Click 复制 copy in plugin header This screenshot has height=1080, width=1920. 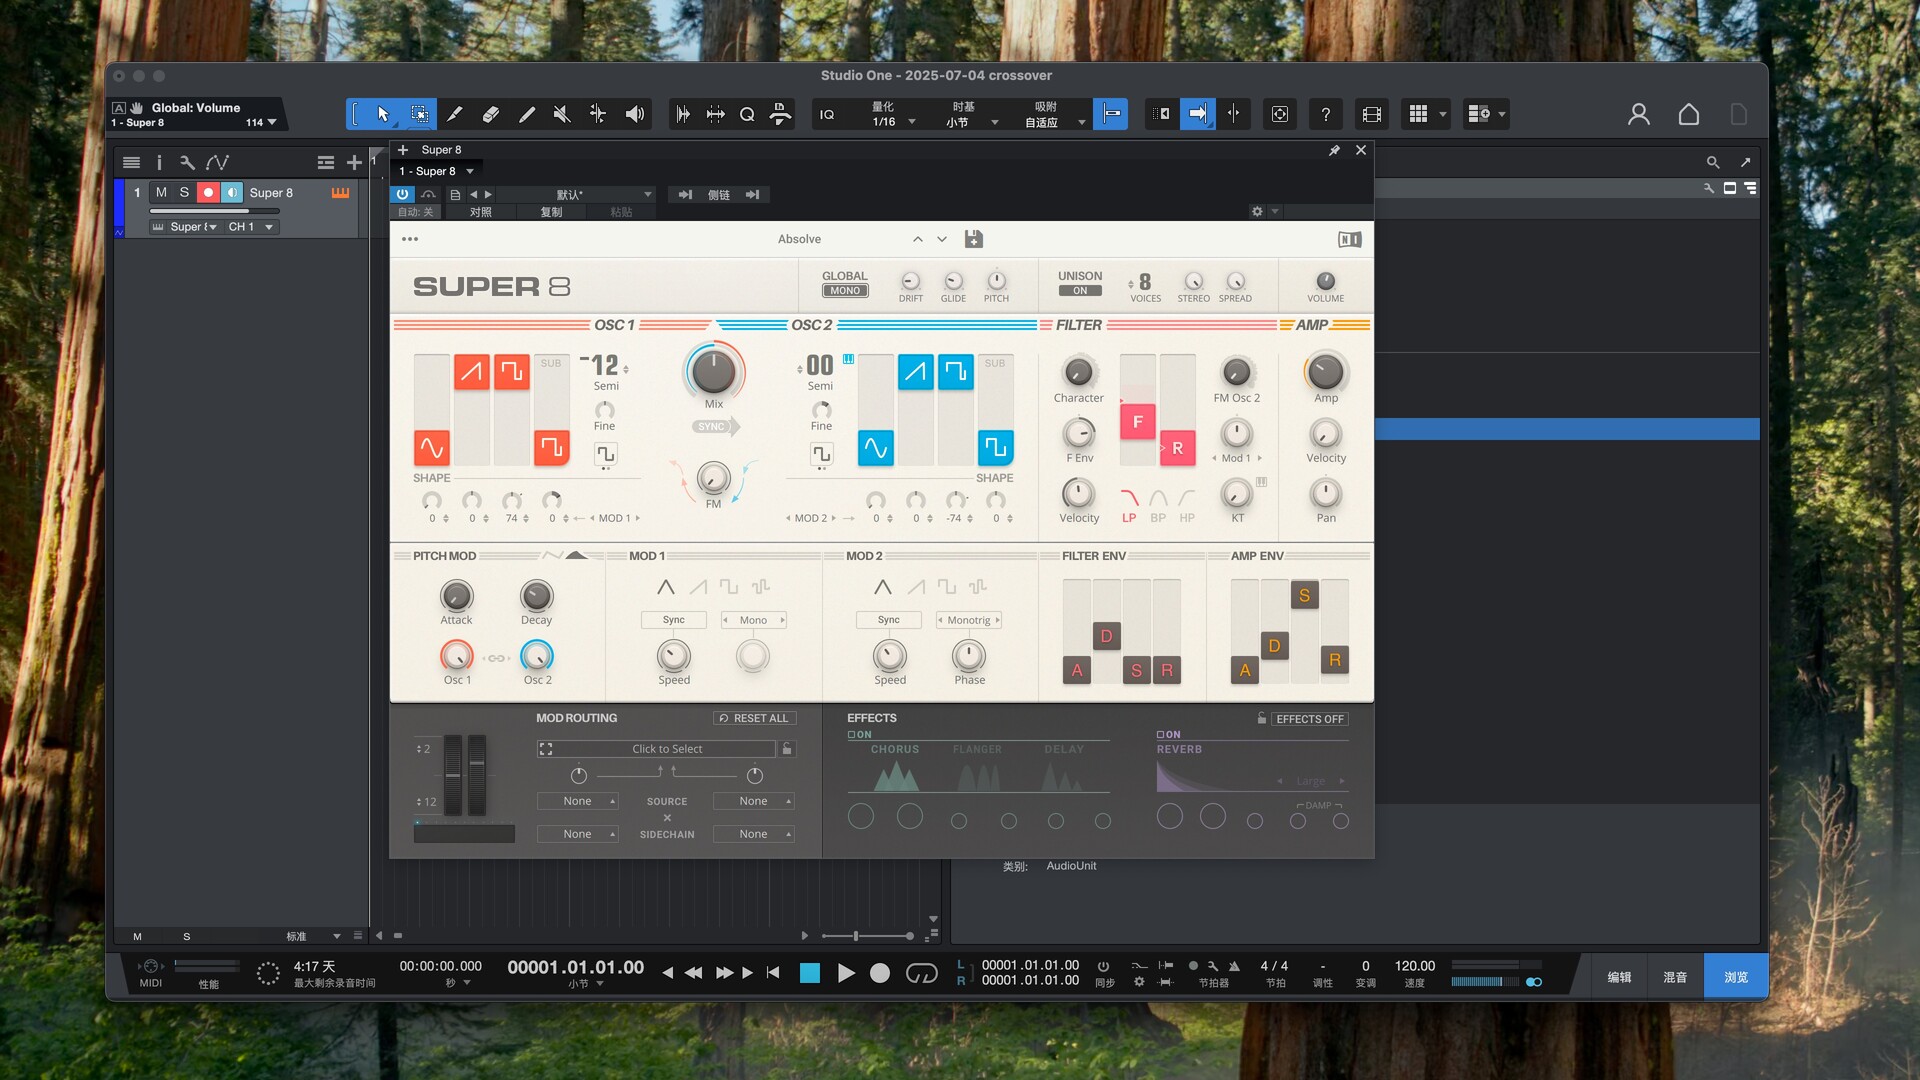point(551,212)
